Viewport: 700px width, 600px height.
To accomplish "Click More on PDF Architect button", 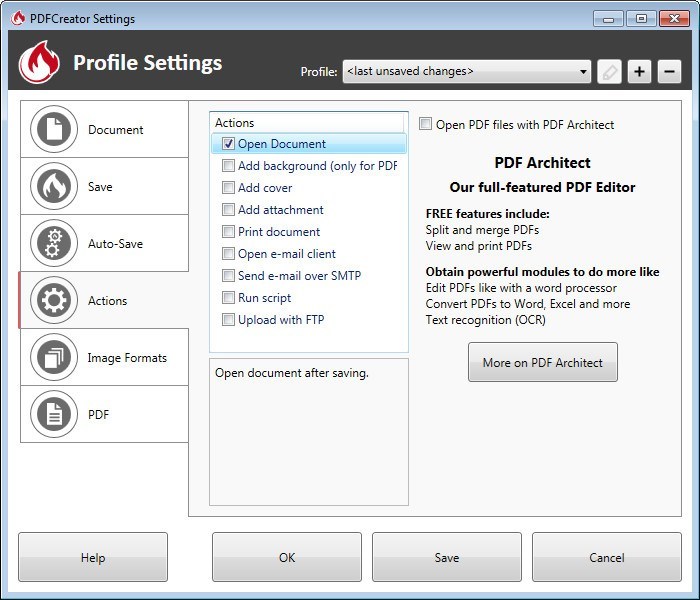I will (x=543, y=362).
